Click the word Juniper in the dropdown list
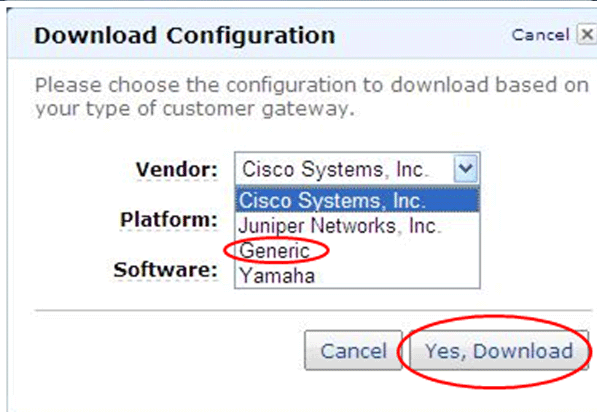597x412 pixels. [271, 225]
